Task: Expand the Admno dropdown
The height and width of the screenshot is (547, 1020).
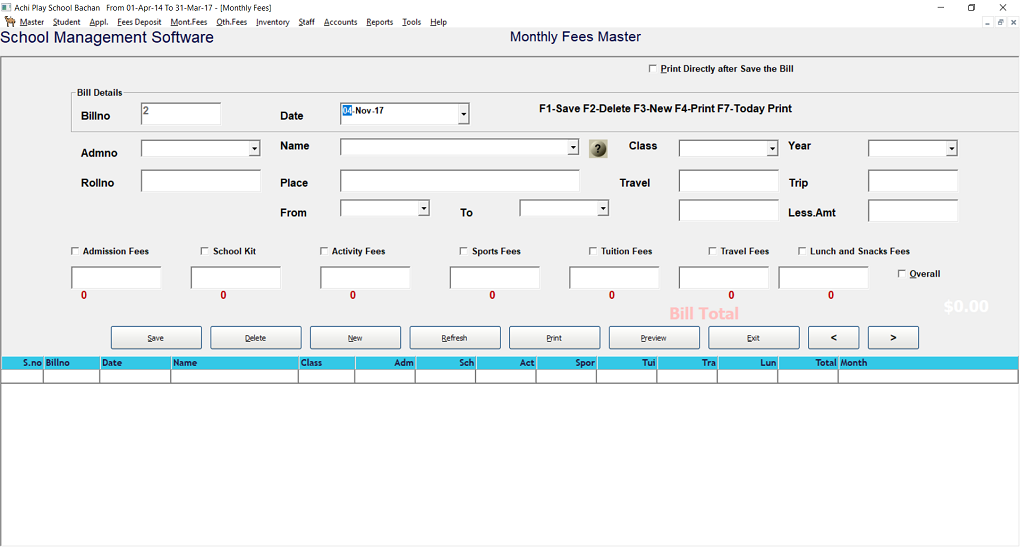Action: coord(254,149)
